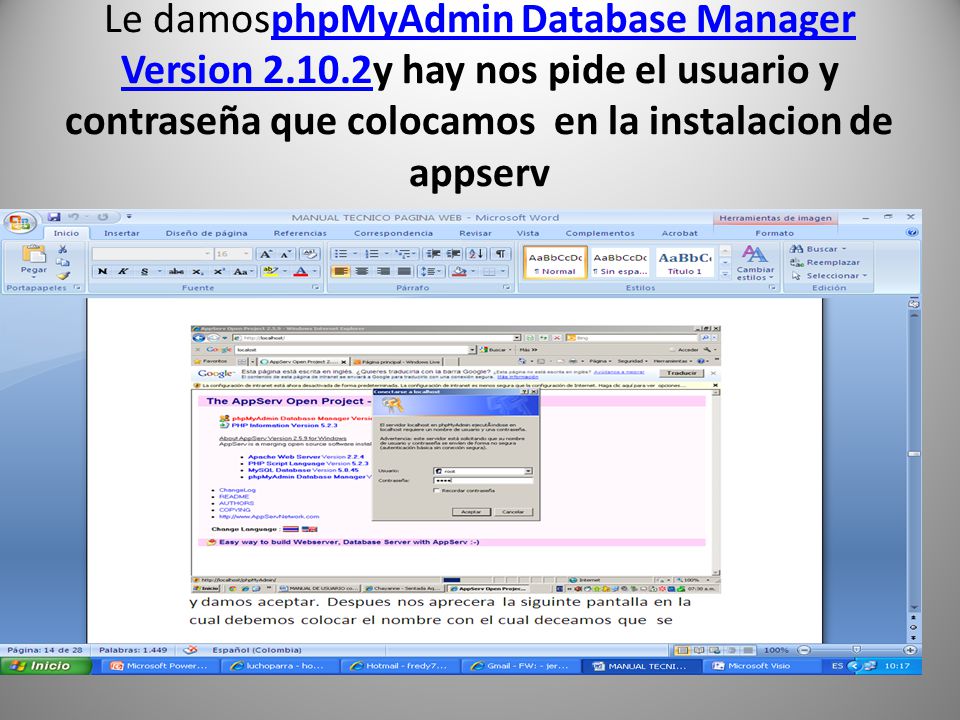Expand the bullets list dropdown arrow

tap(354, 253)
